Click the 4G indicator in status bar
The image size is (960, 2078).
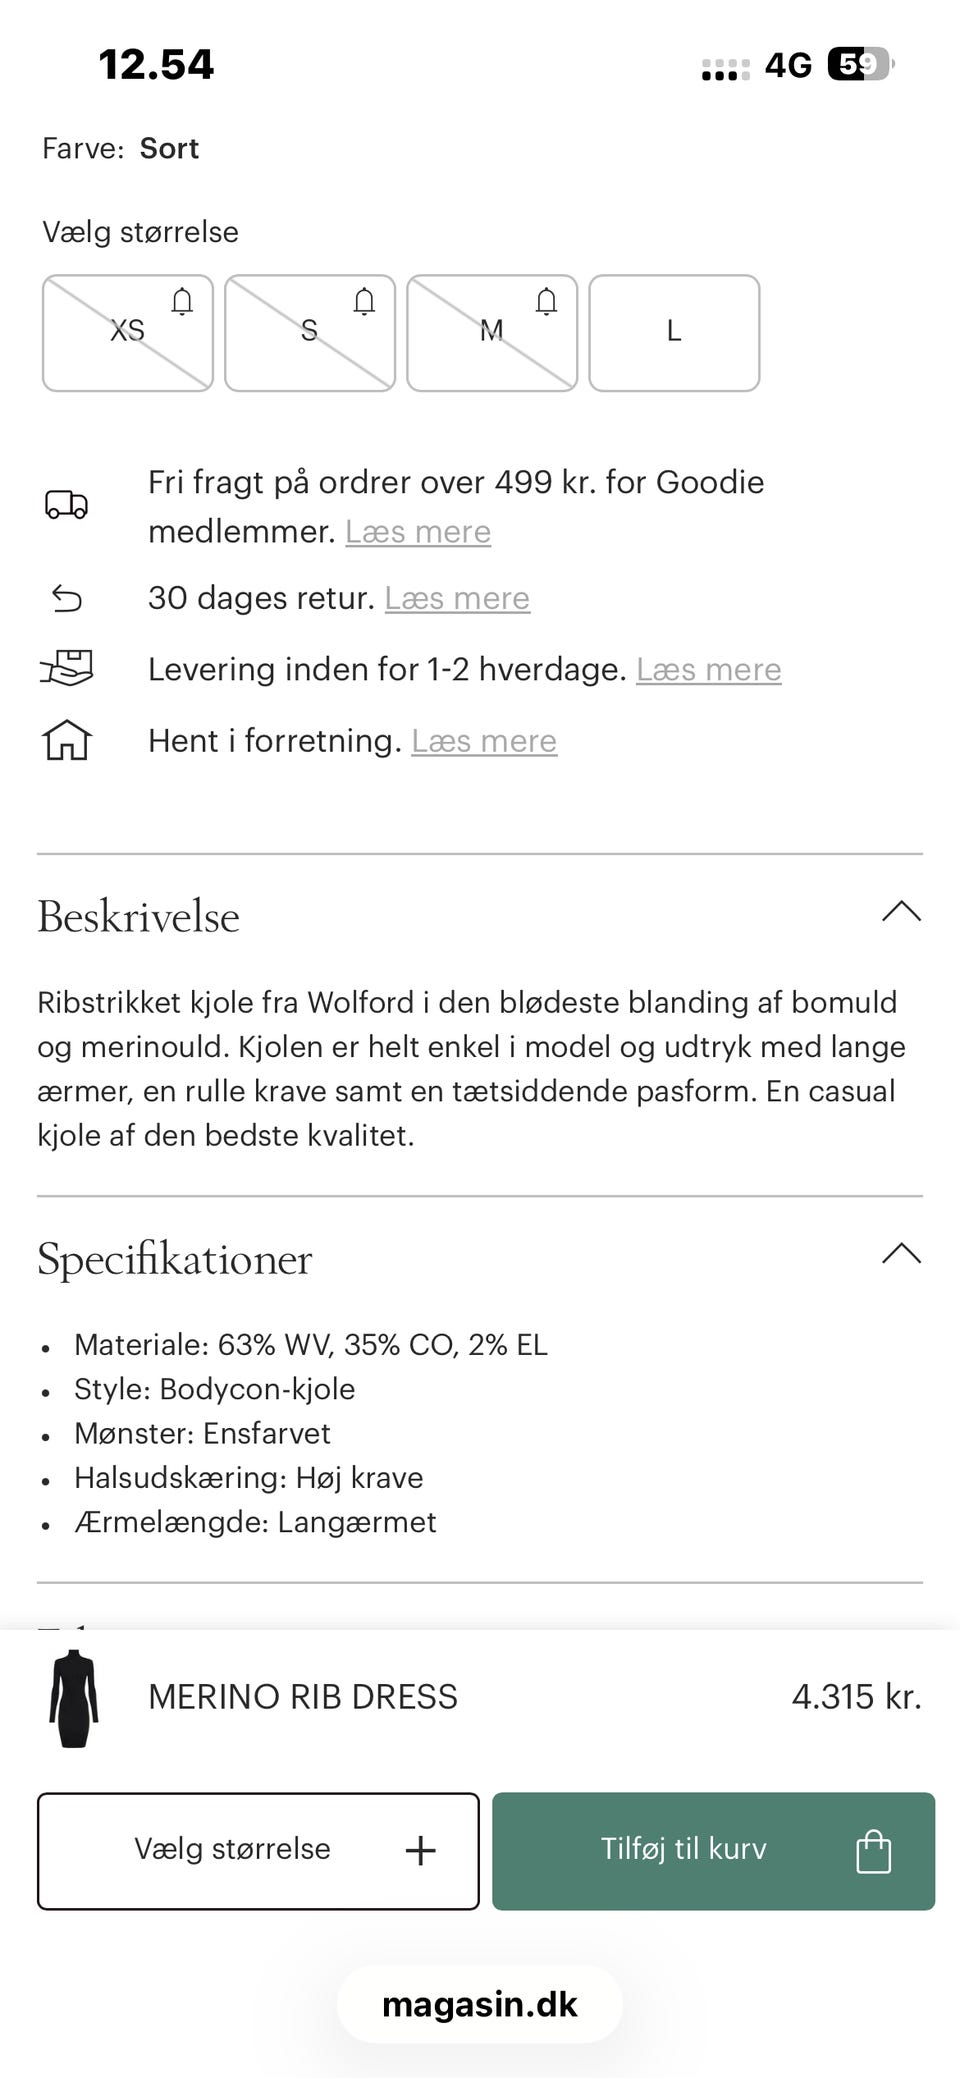click(790, 64)
